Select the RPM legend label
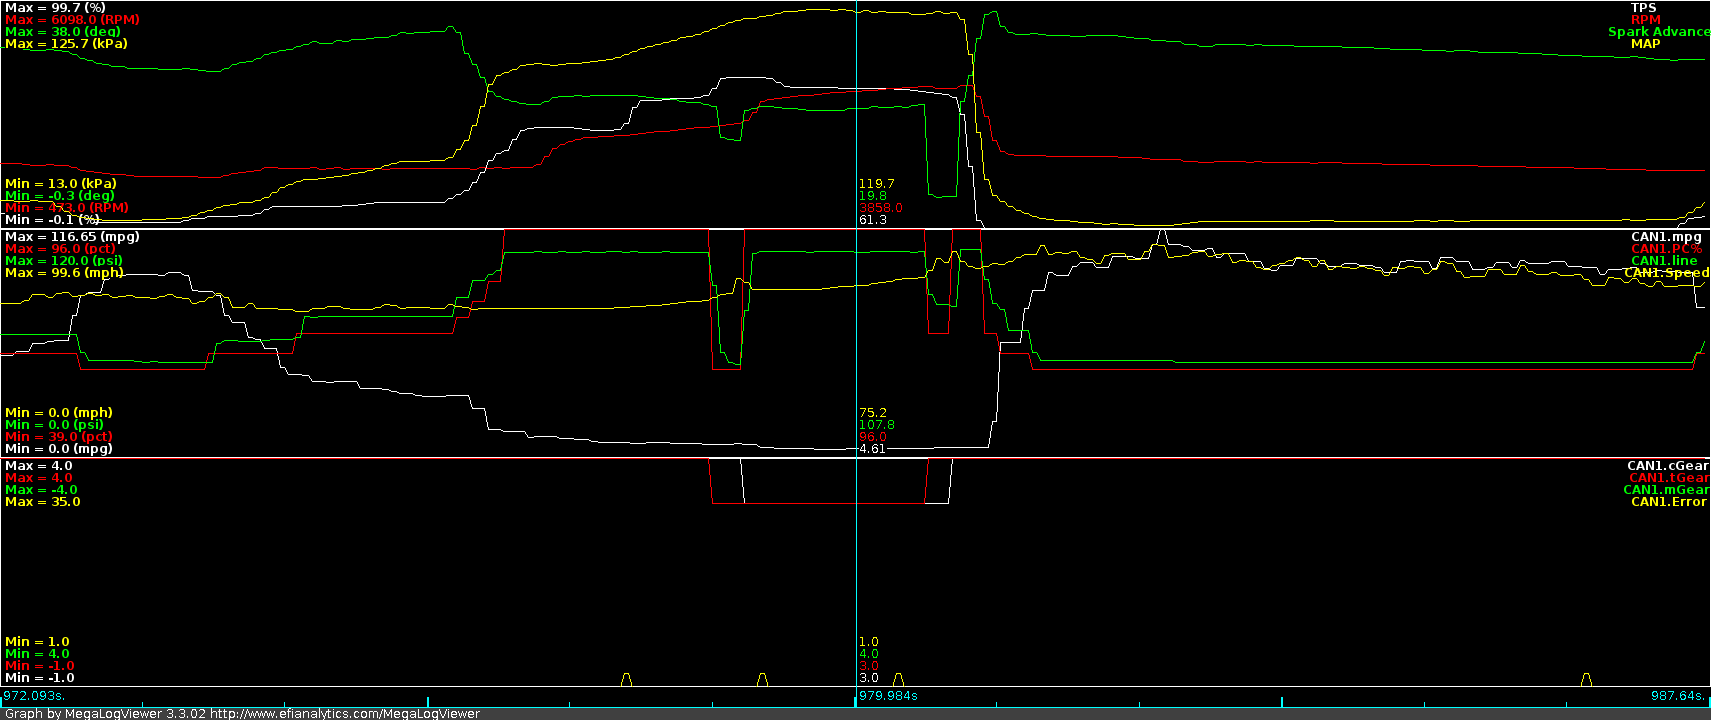 (x=1645, y=20)
